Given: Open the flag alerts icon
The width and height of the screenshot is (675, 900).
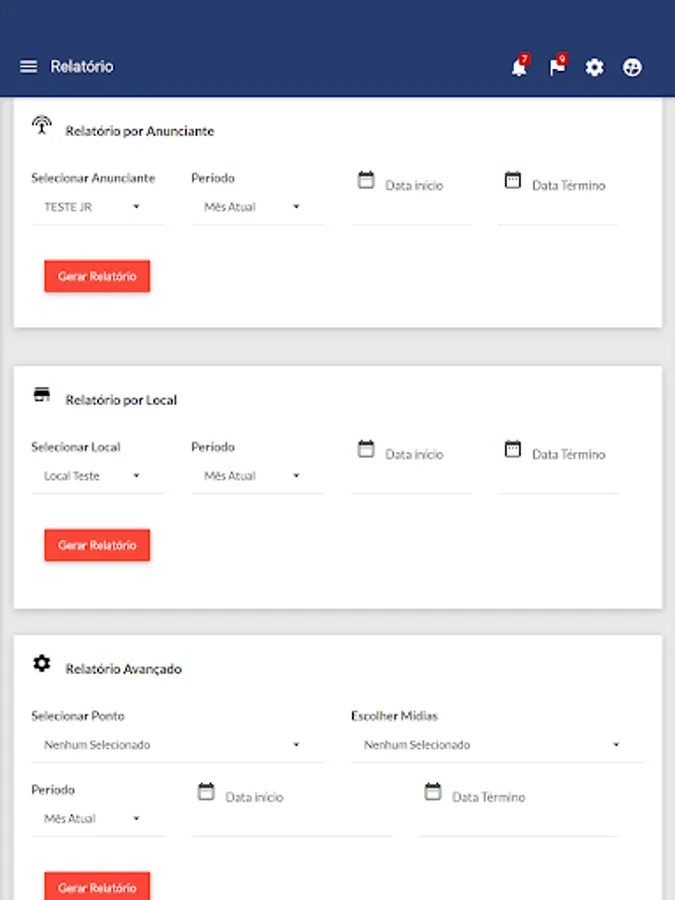Looking at the screenshot, I should click(x=557, y=68).
